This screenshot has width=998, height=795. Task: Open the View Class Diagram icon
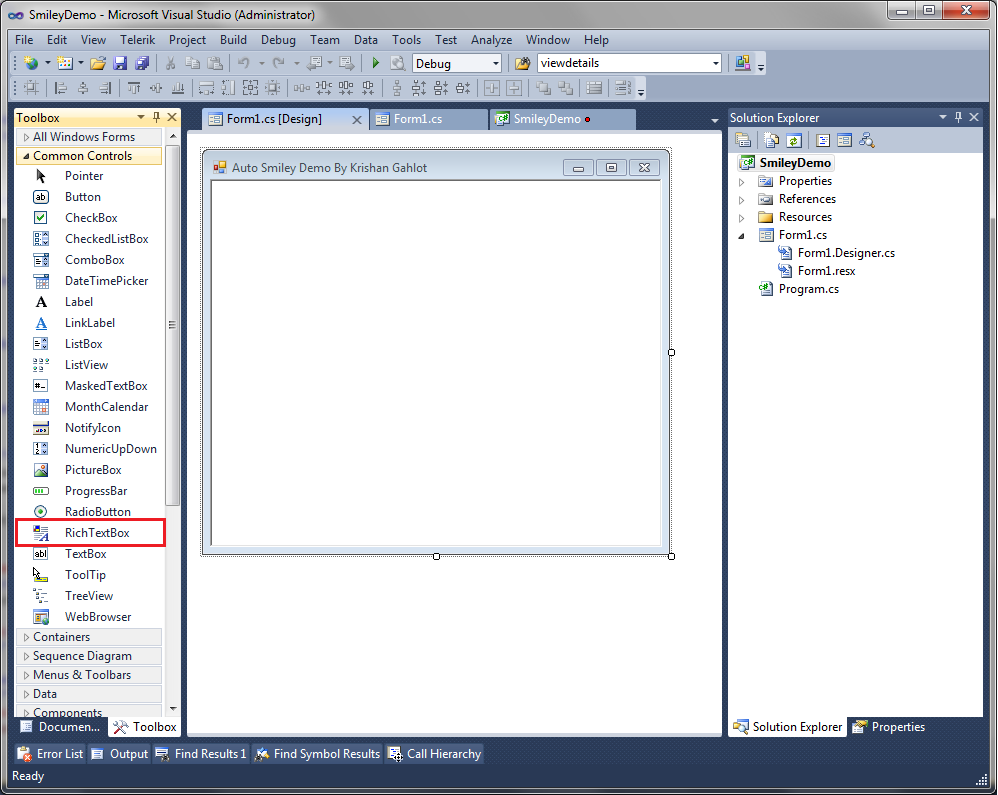tap(866, 140)
